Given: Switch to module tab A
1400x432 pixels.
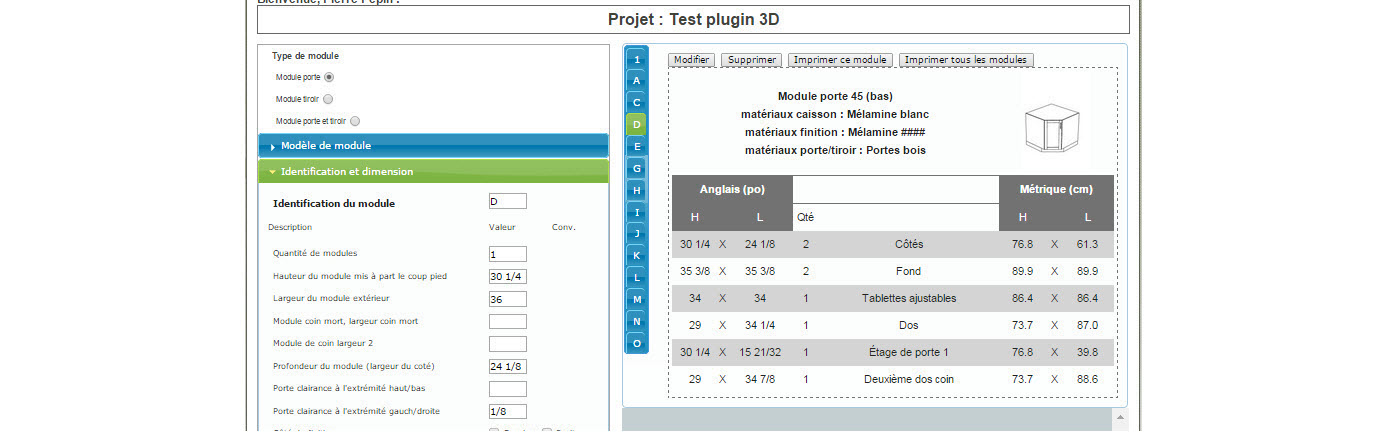Looking at the screenshot, I should 636,80.
